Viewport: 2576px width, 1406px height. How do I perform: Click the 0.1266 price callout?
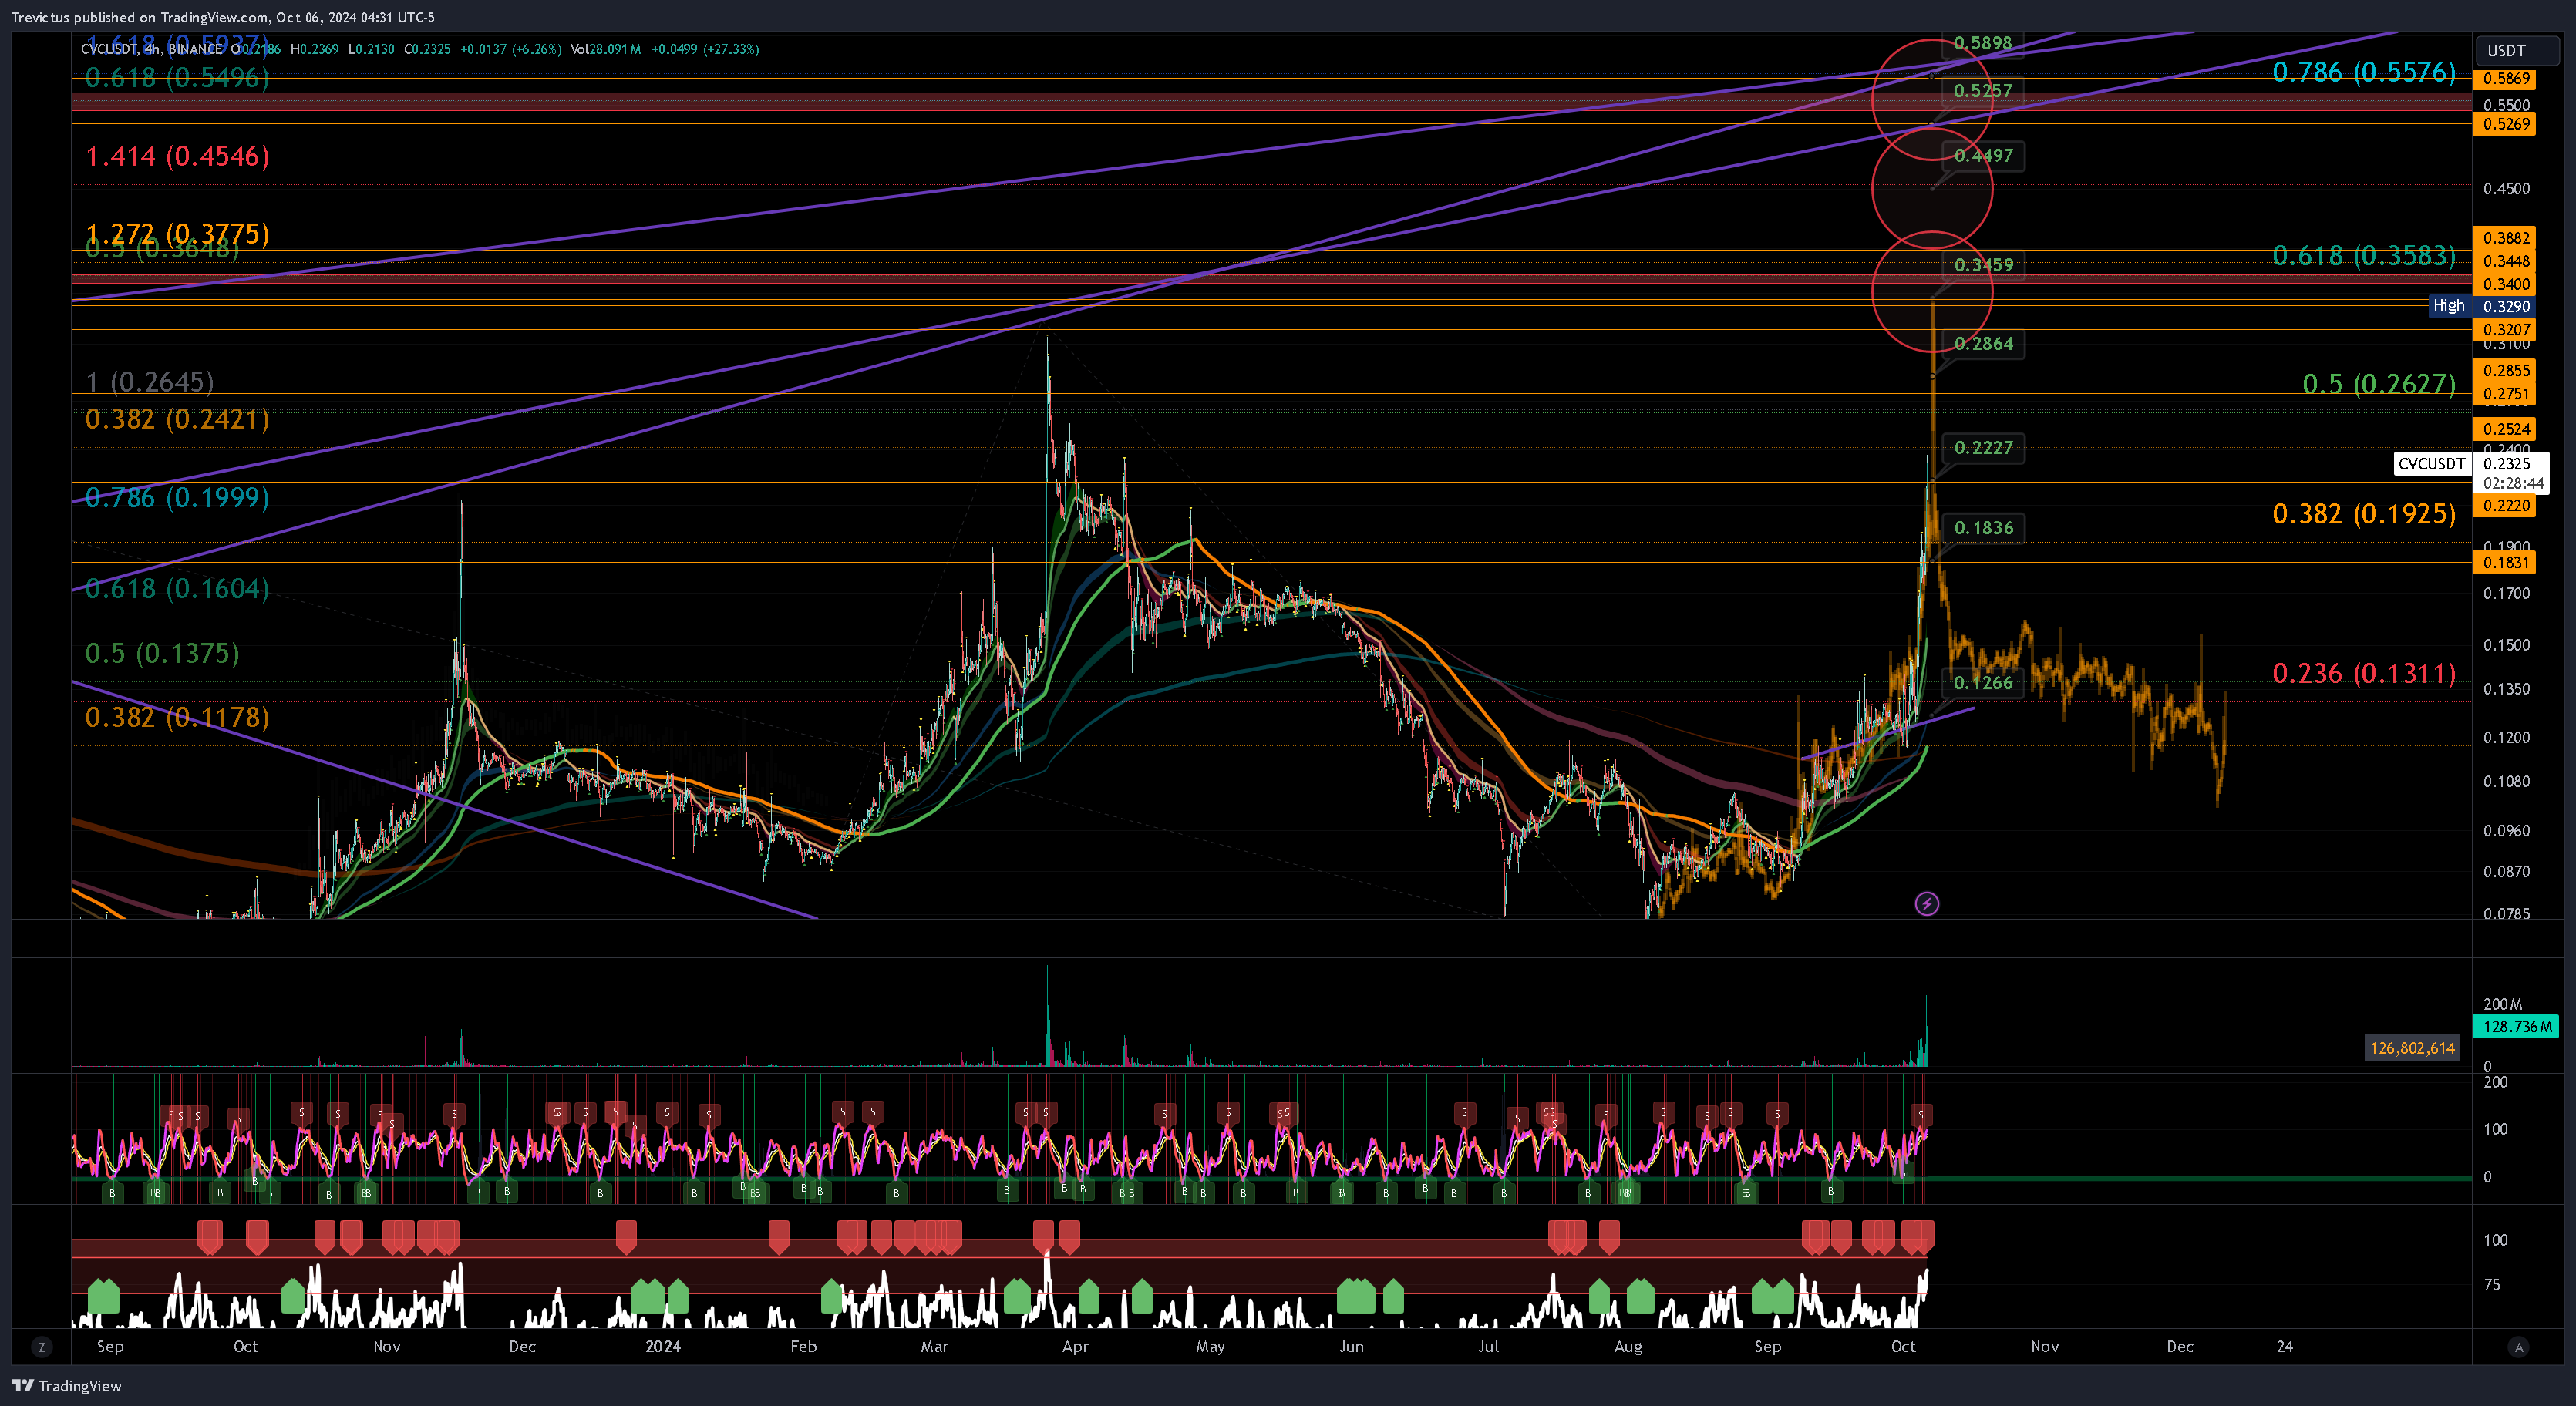[x=1983, y=683]
